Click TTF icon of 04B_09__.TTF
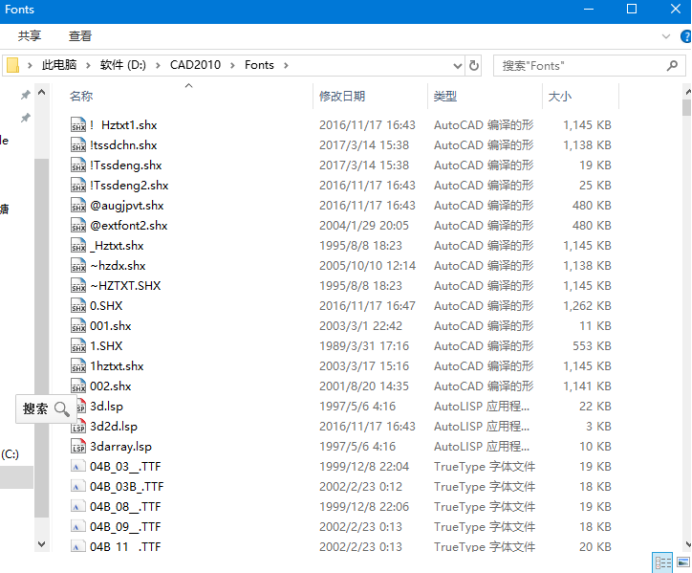Viewport: 692px width, 573px height. click(78, 527)
